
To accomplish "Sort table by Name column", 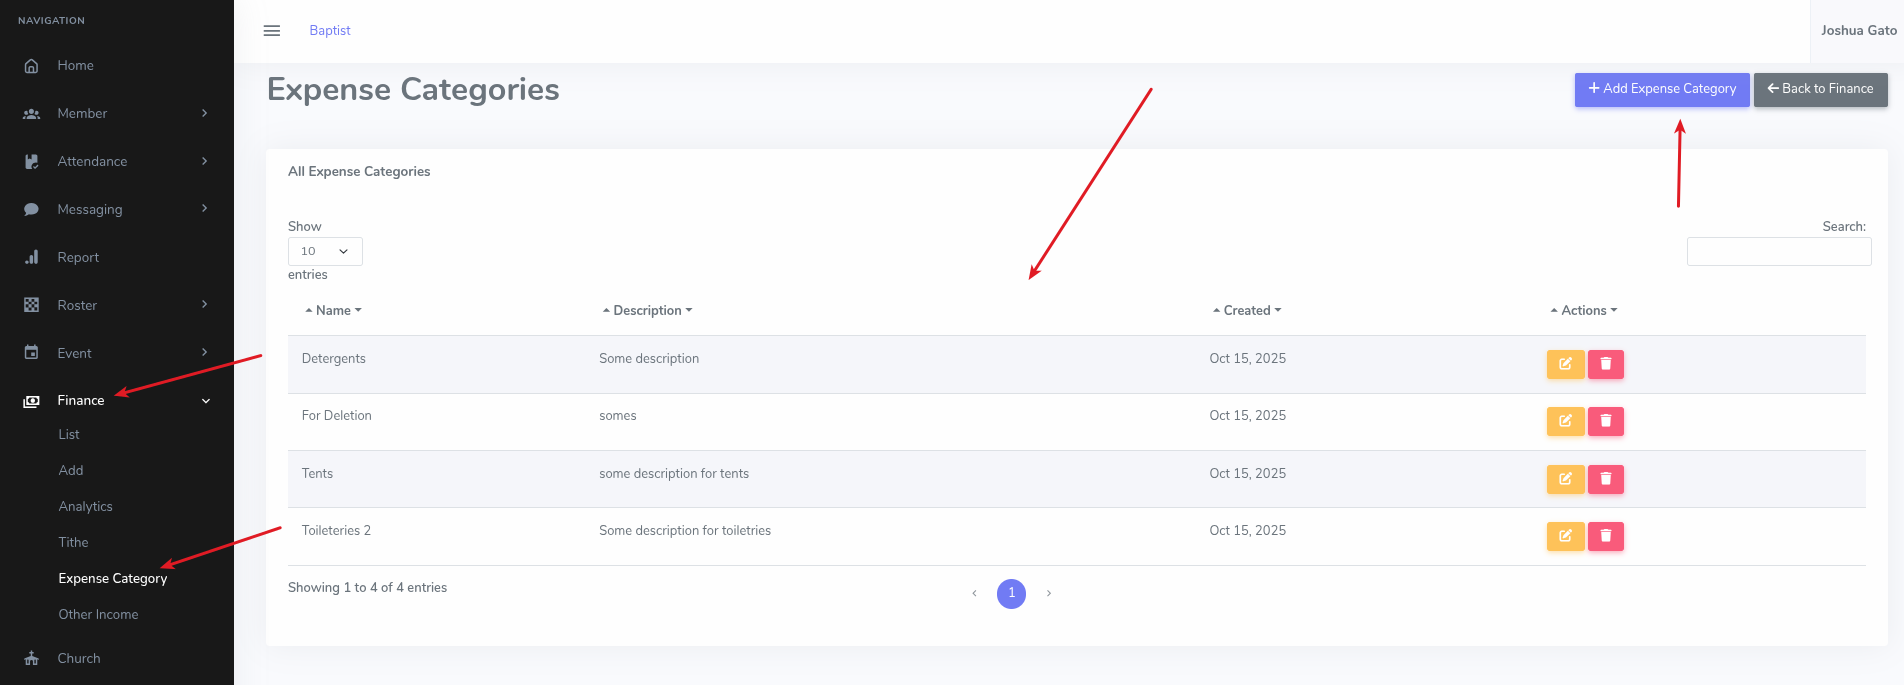I will (x=333, y=311).
